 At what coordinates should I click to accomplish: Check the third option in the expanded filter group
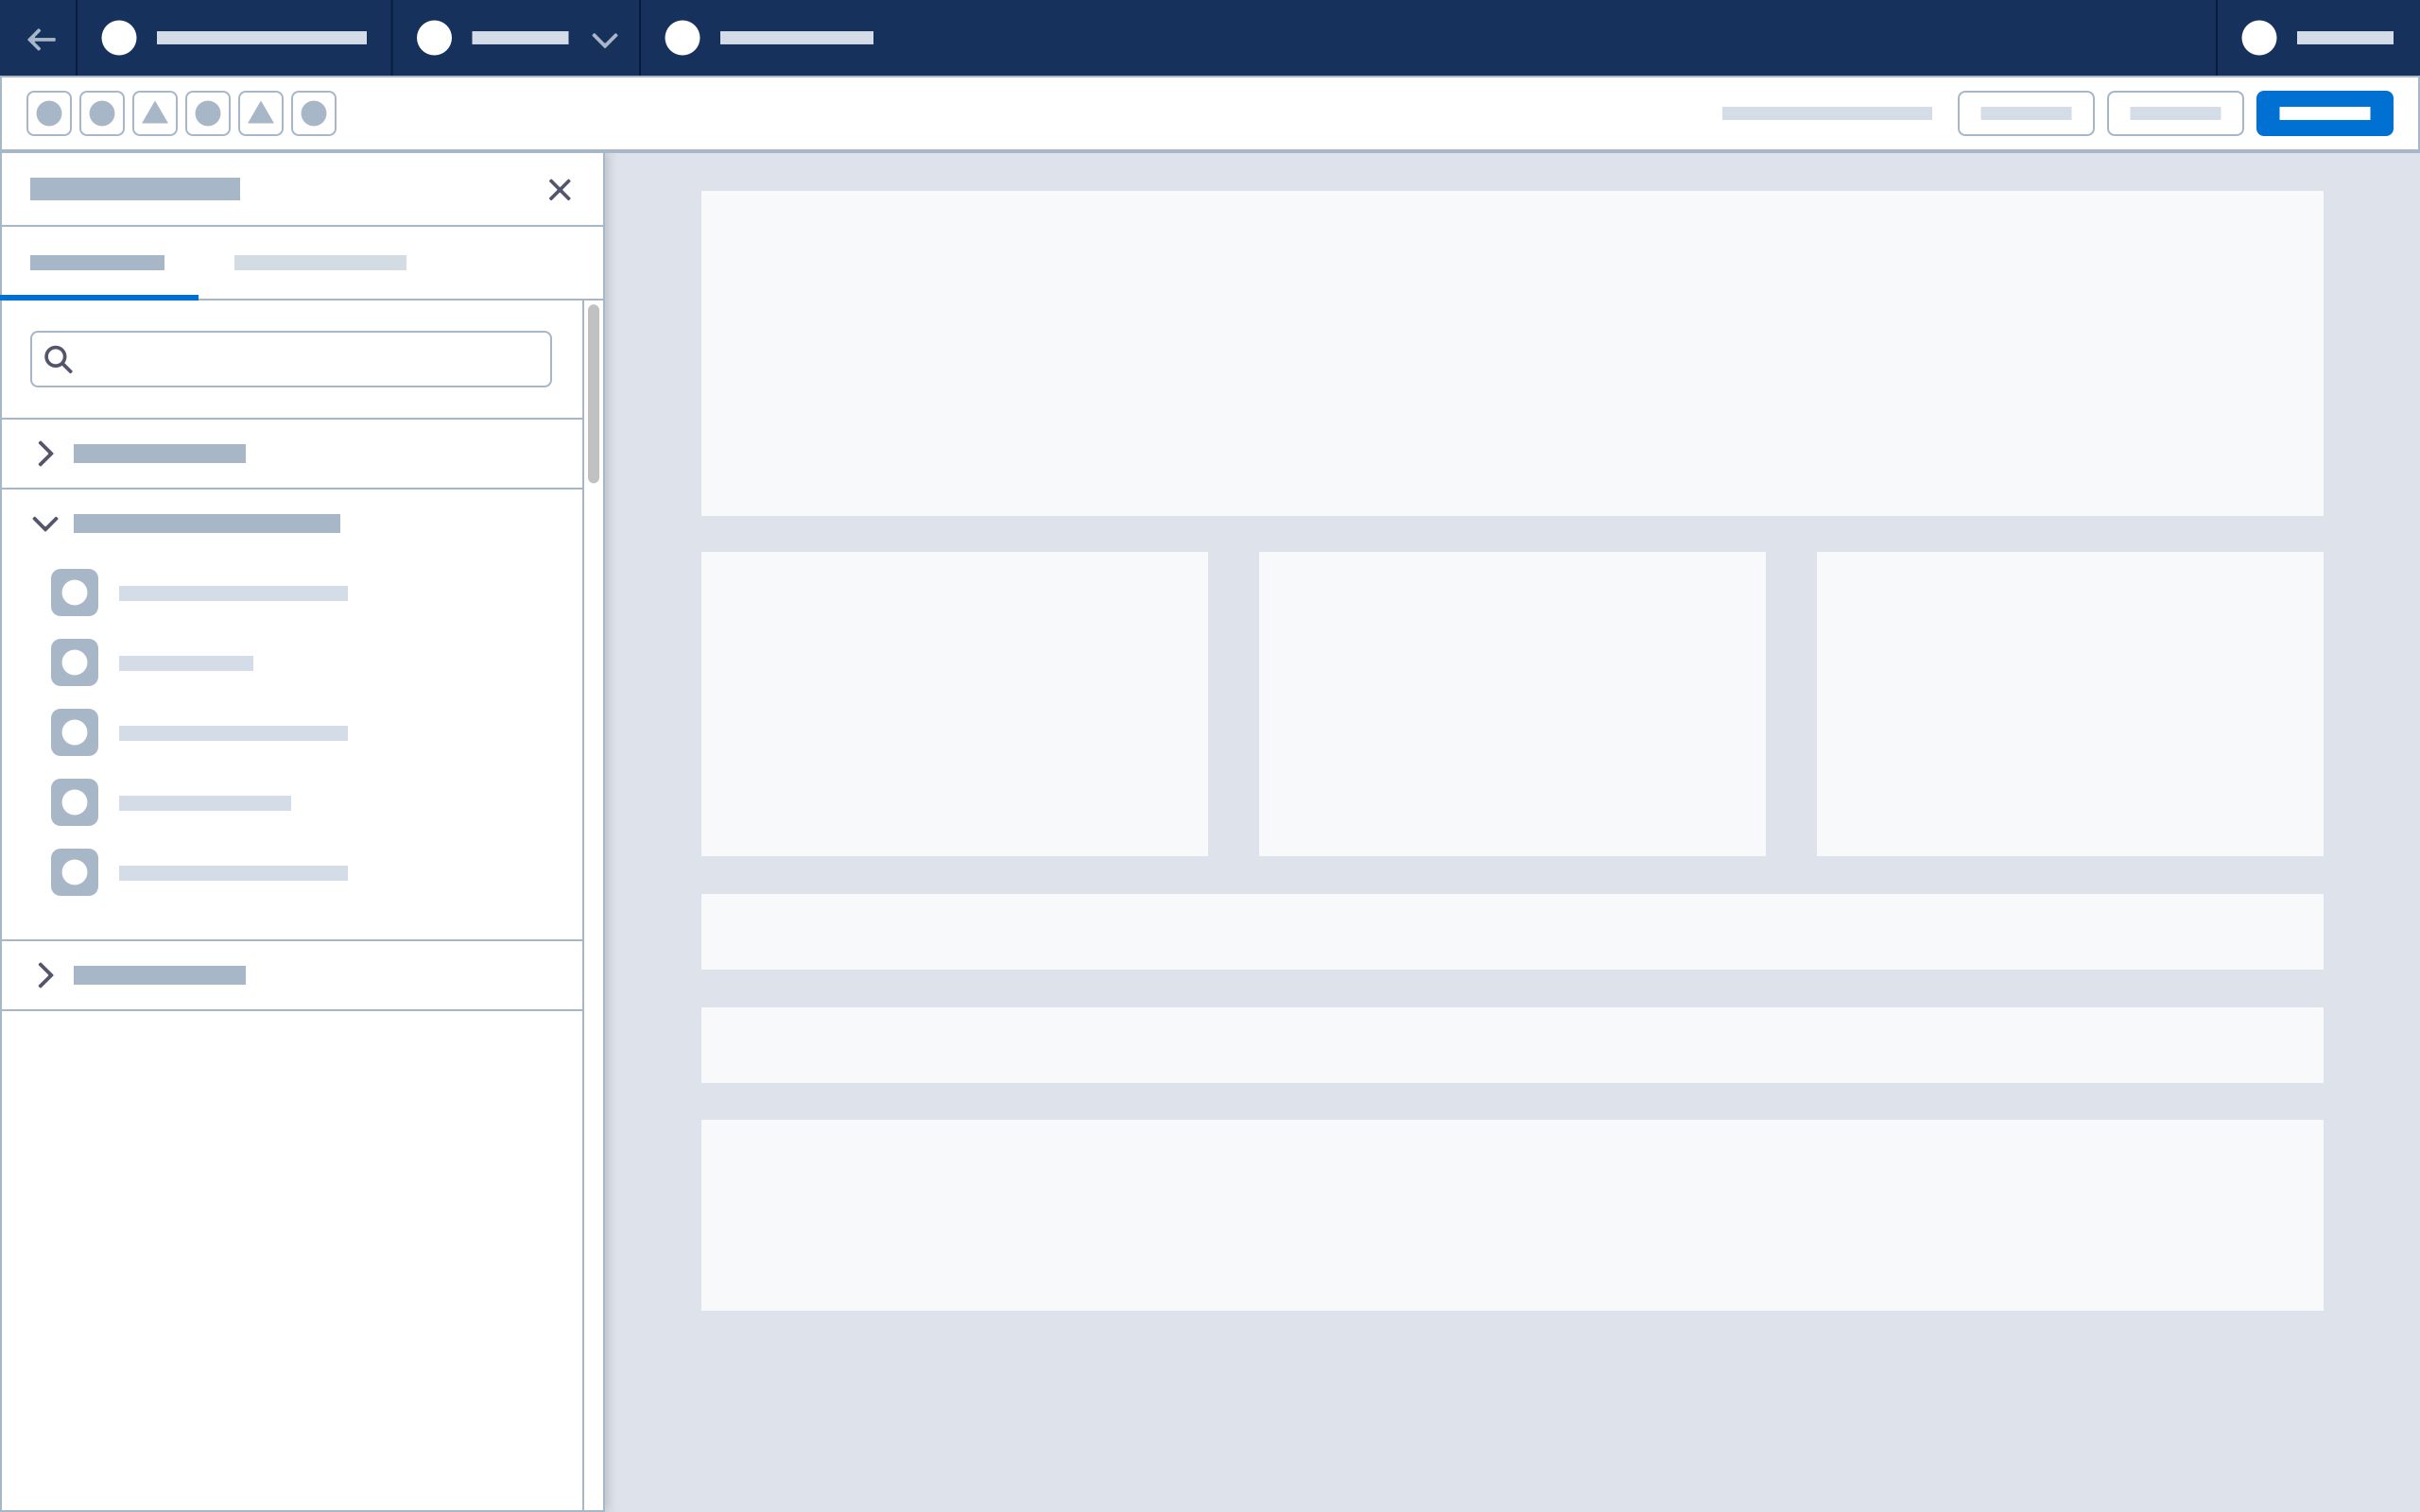pyautogui.click(x=74, y=732)
